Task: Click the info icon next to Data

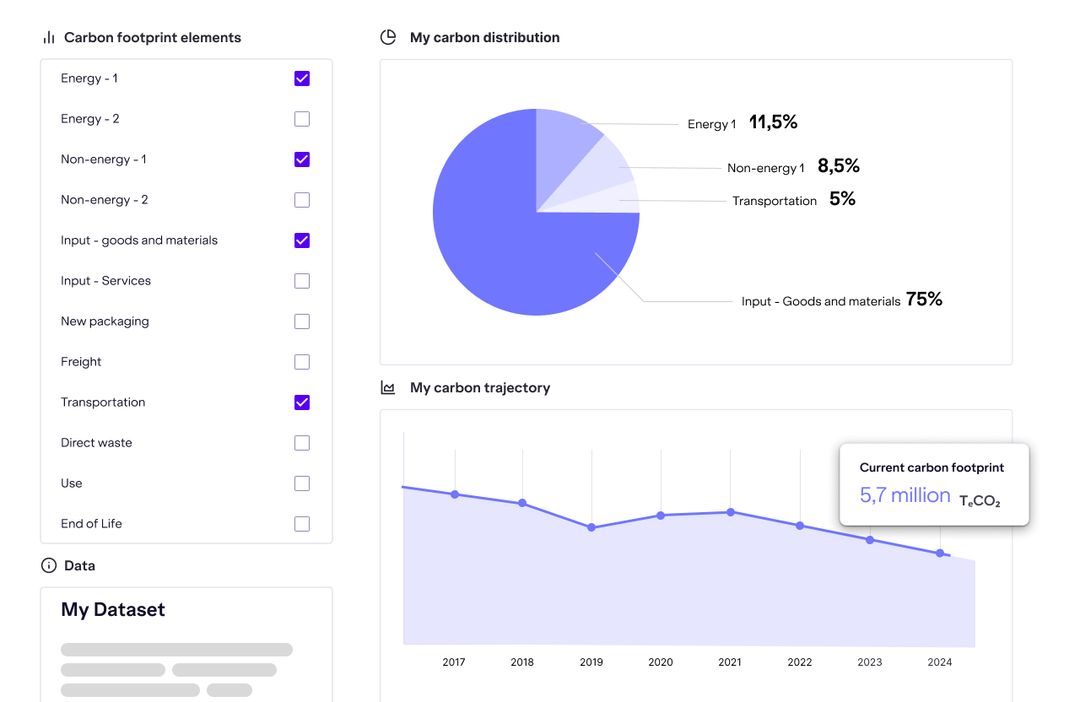Action: tap(47, 565)
